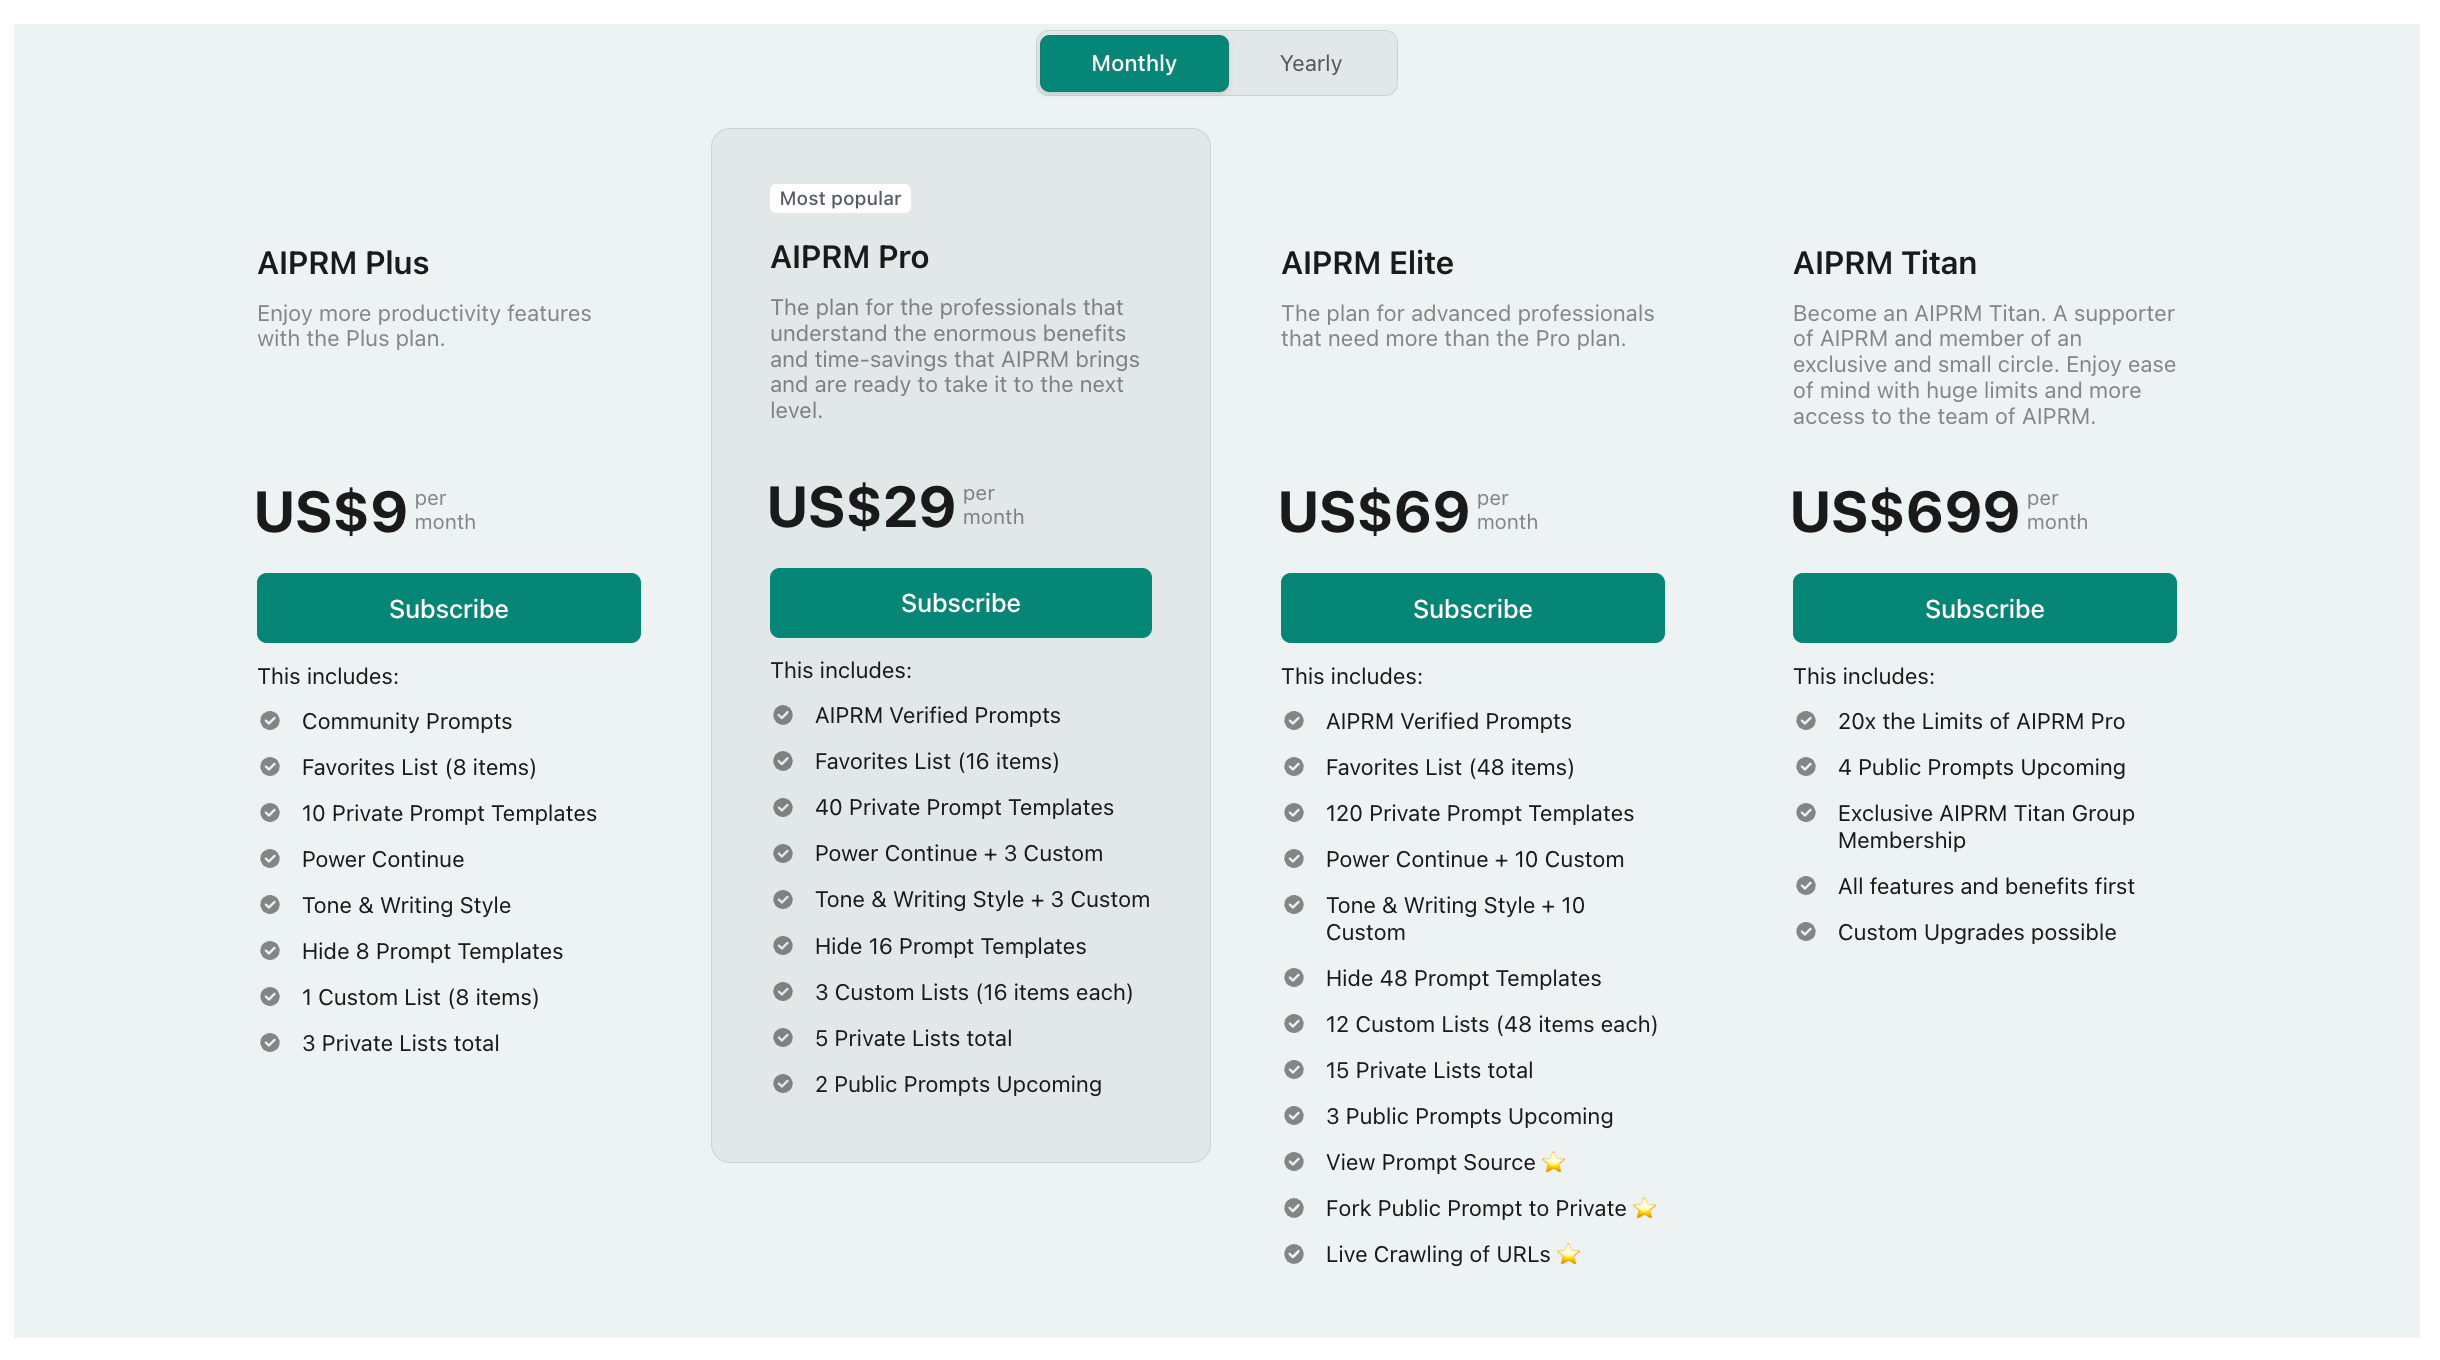Select the AIPRM Plus Subscribe button
This screenshot has width=2440, height=1360.
[447, 606]
